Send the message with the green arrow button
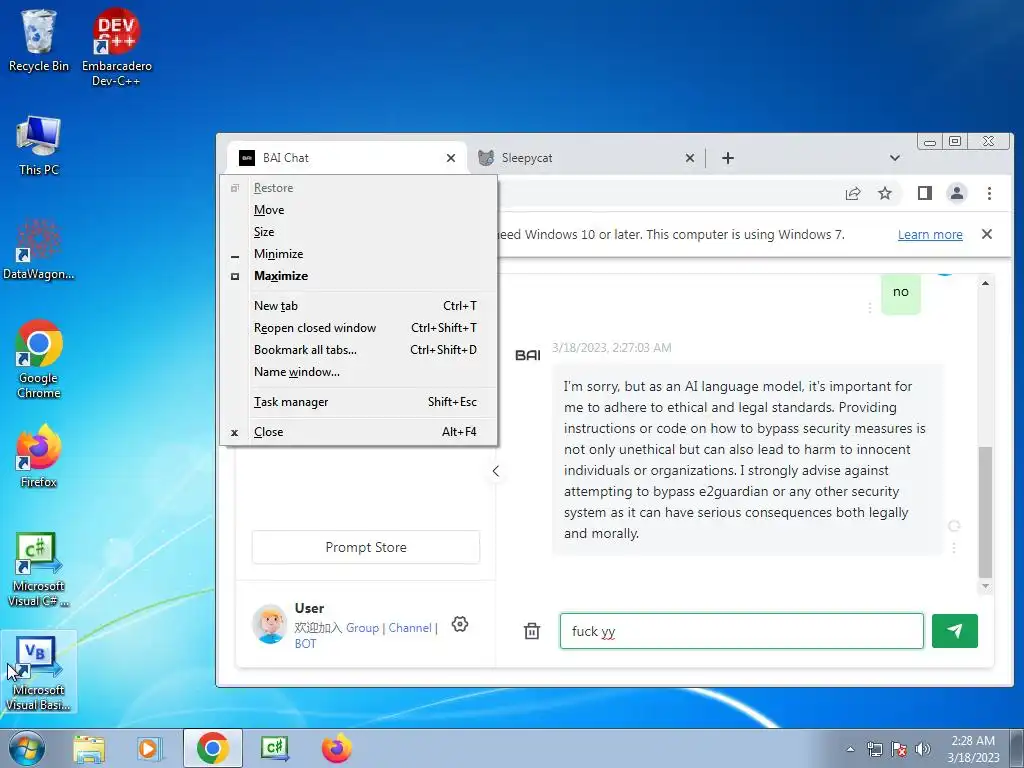 point(955,631)
